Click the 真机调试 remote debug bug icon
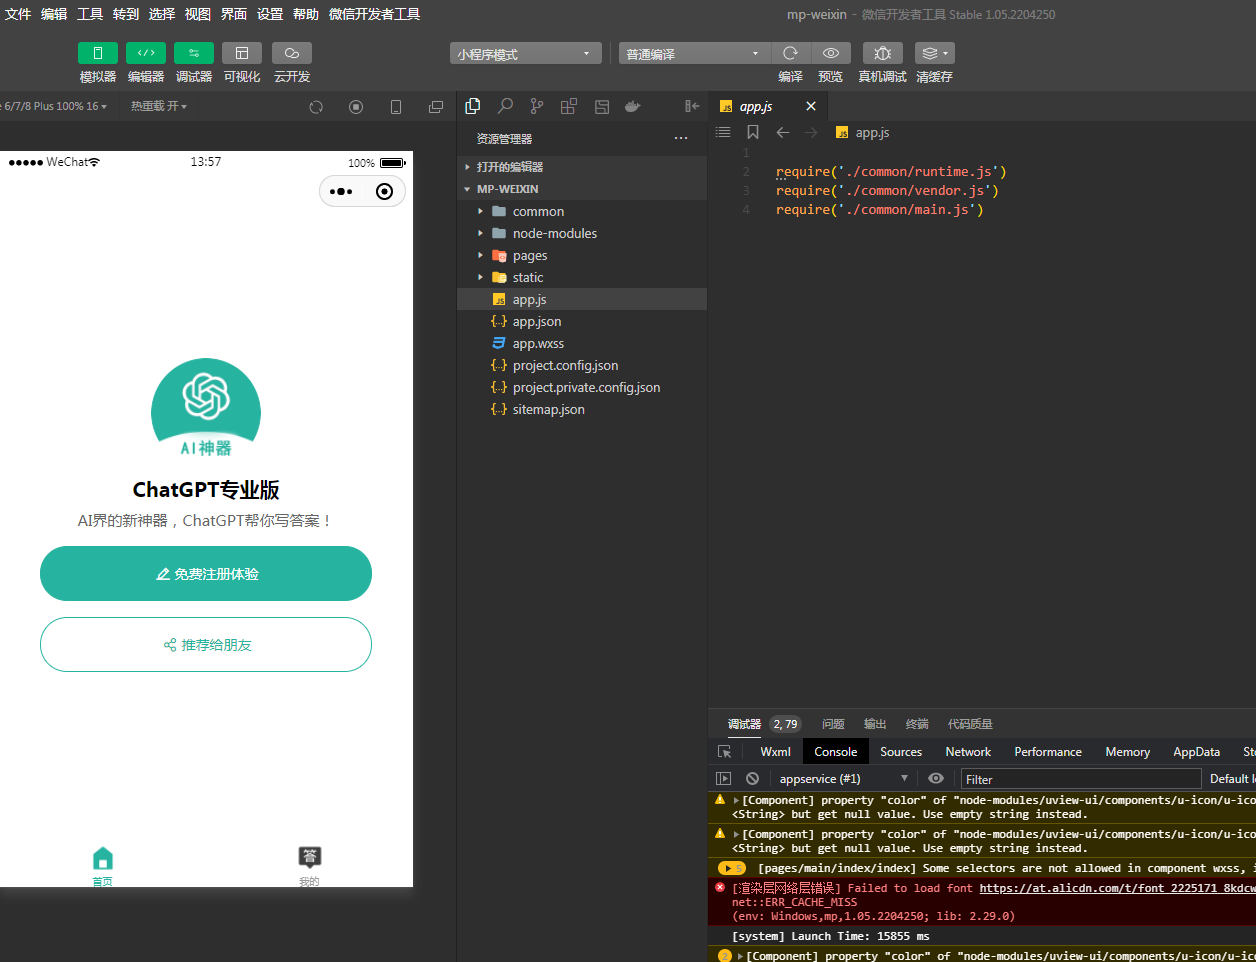This screenshot has width=1256, height=962. tap(882, 53)
